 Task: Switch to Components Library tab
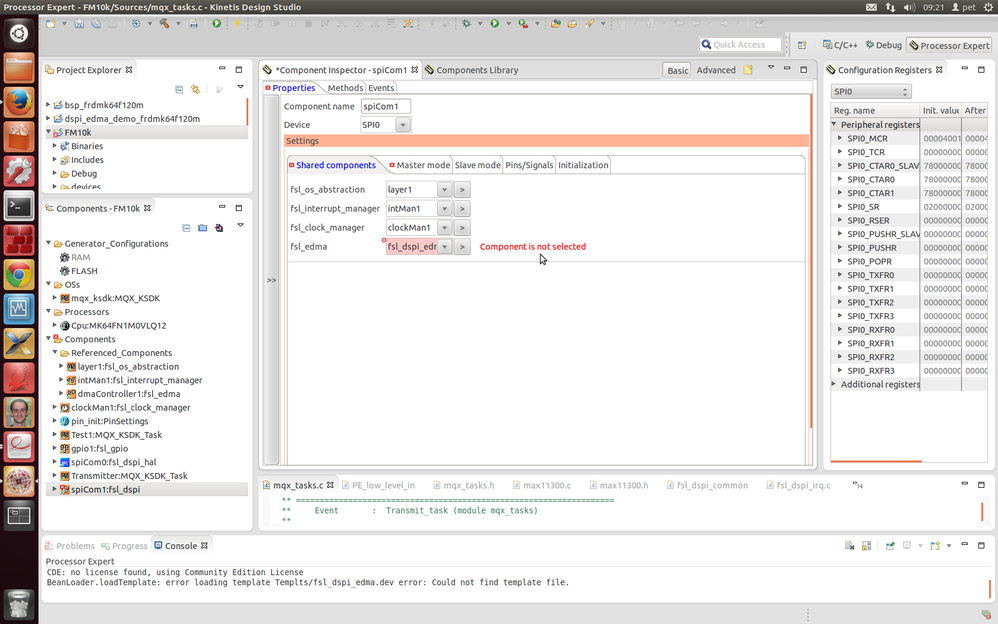coord(472,70)
